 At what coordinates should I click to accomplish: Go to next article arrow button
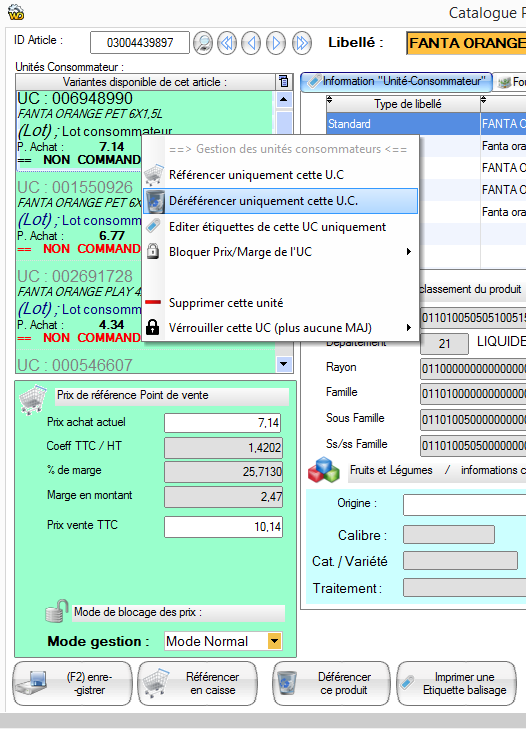click(x=276, y=43)
